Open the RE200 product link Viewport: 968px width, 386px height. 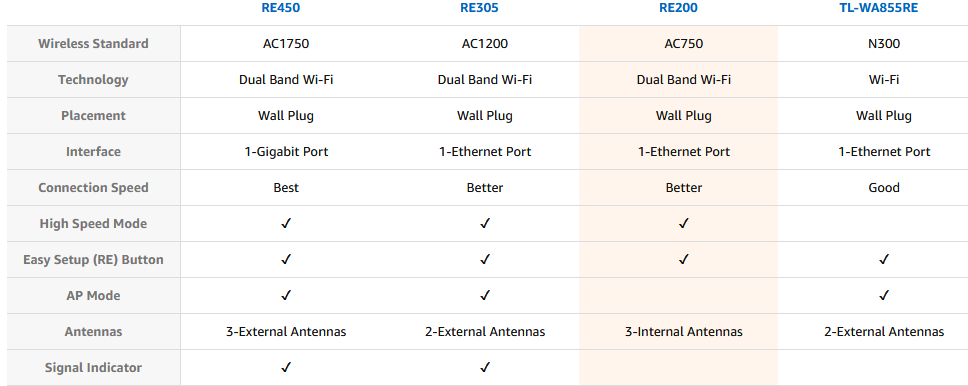tap(683, 8)
